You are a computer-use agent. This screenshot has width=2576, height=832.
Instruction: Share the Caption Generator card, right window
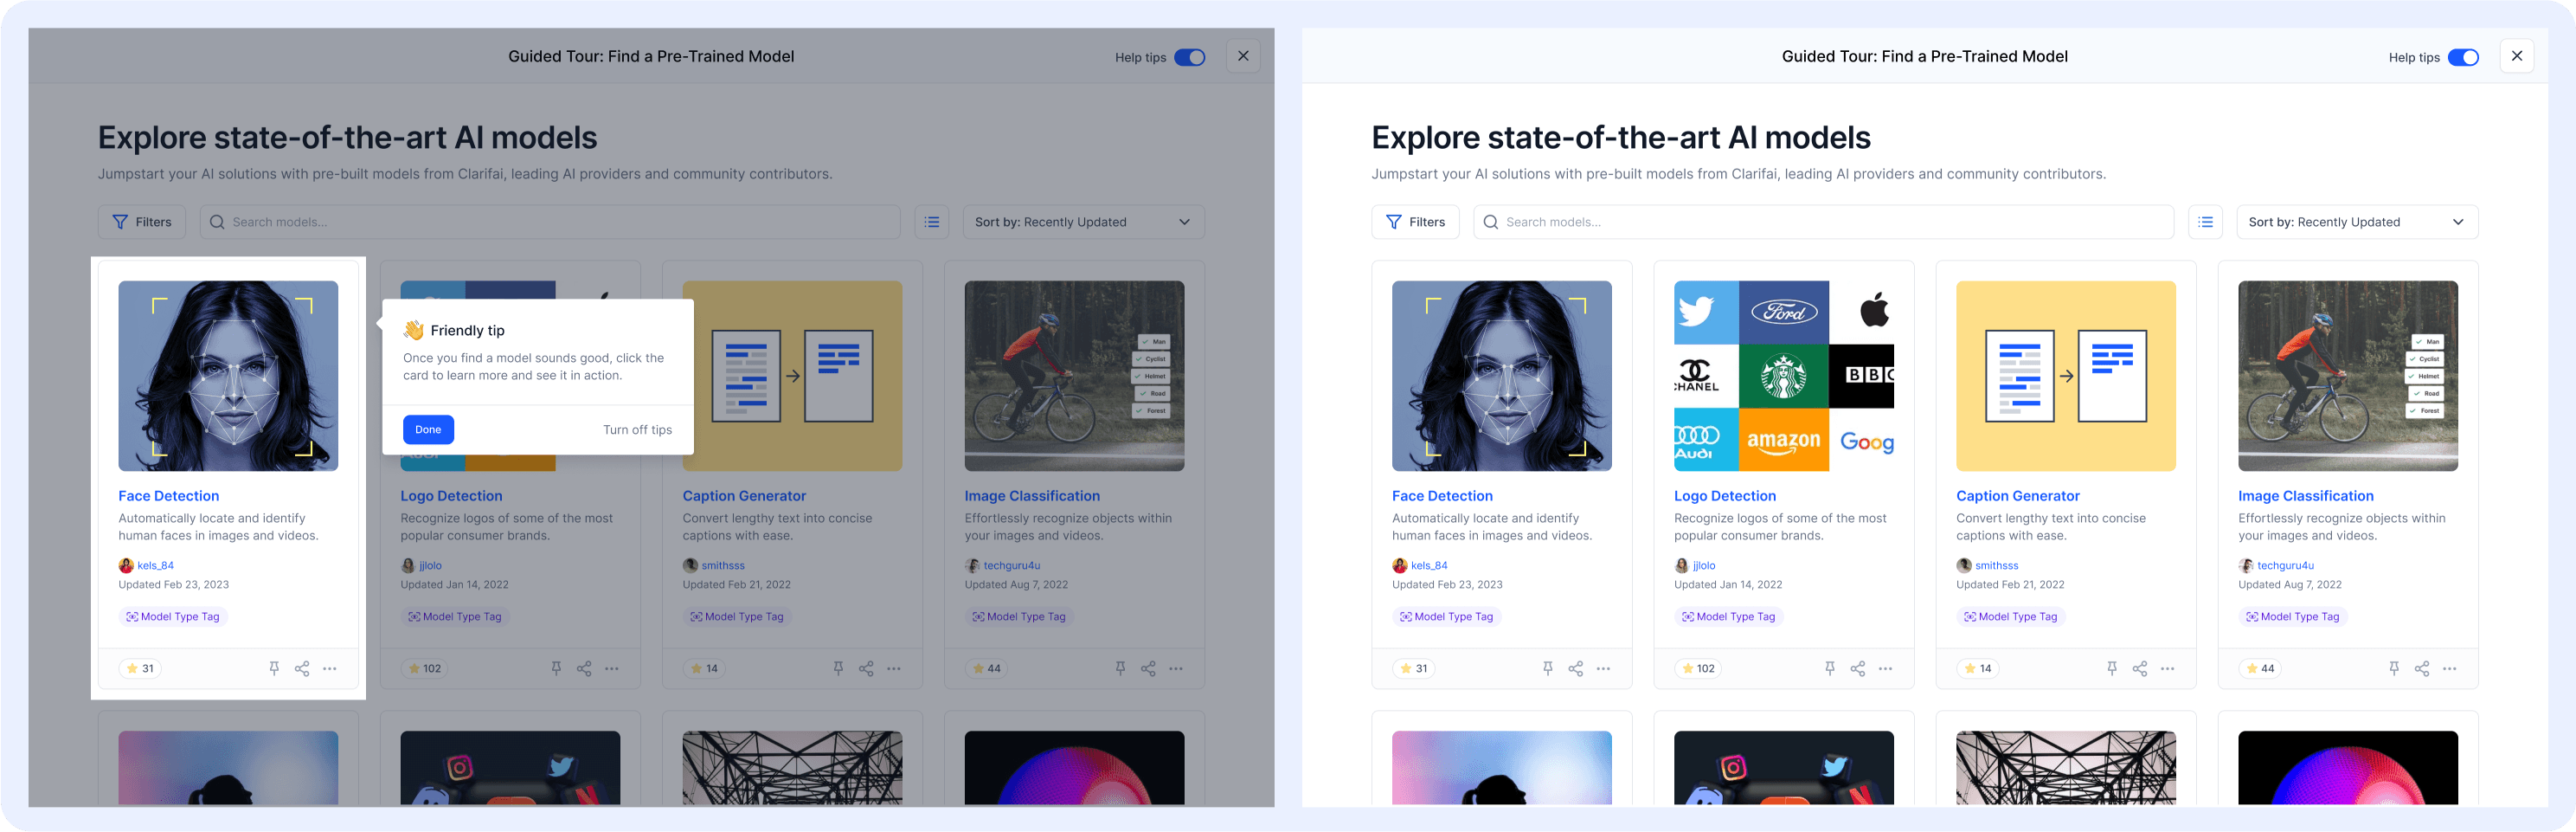click(2140, 669)
